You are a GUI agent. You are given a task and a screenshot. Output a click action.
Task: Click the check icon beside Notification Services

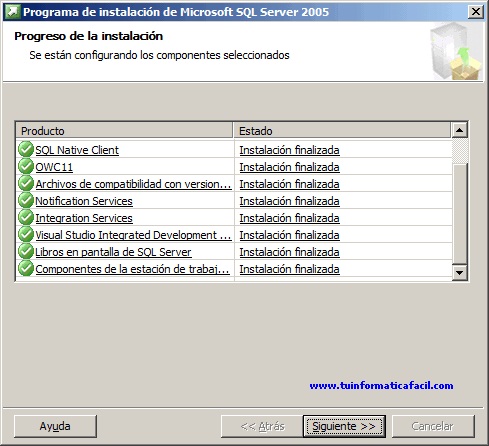point(26,200)
